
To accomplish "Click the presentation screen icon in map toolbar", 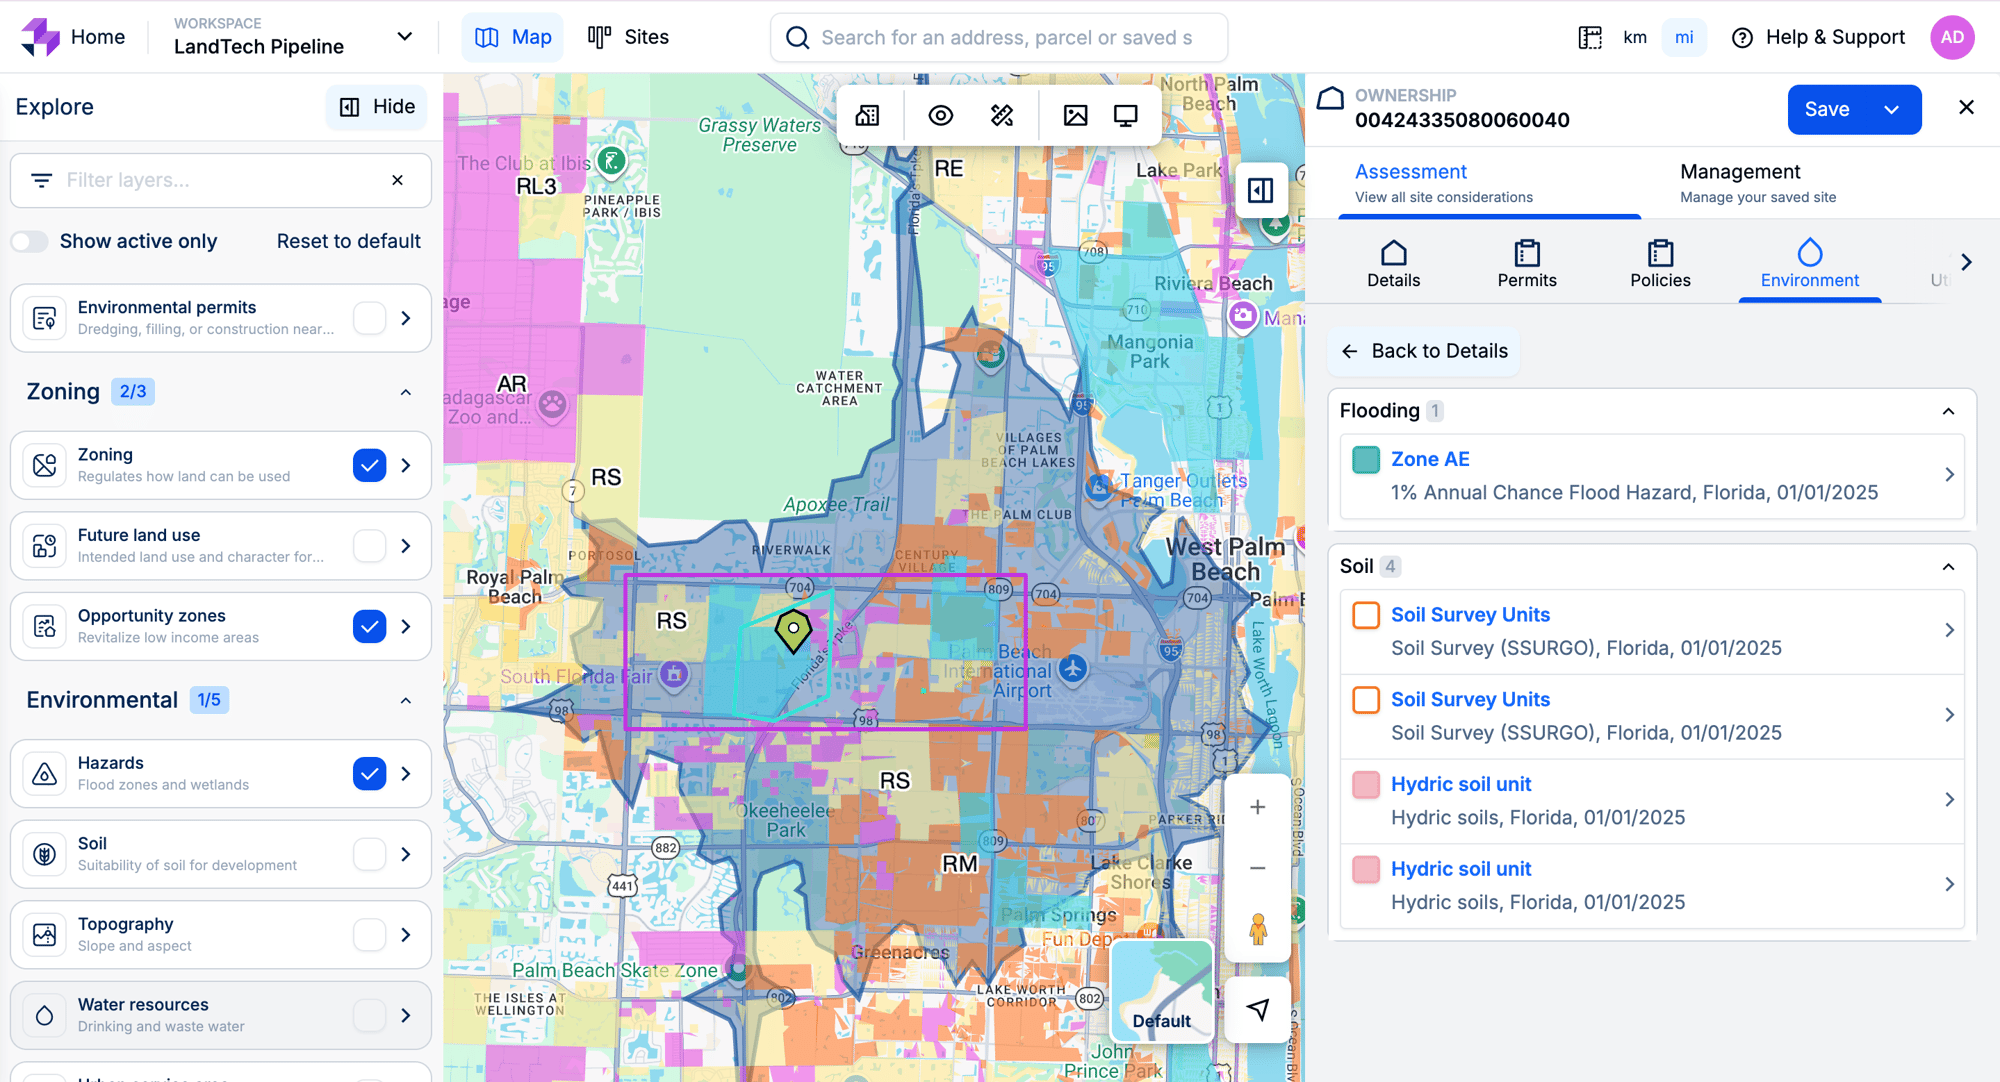I will pos(1126,116).
